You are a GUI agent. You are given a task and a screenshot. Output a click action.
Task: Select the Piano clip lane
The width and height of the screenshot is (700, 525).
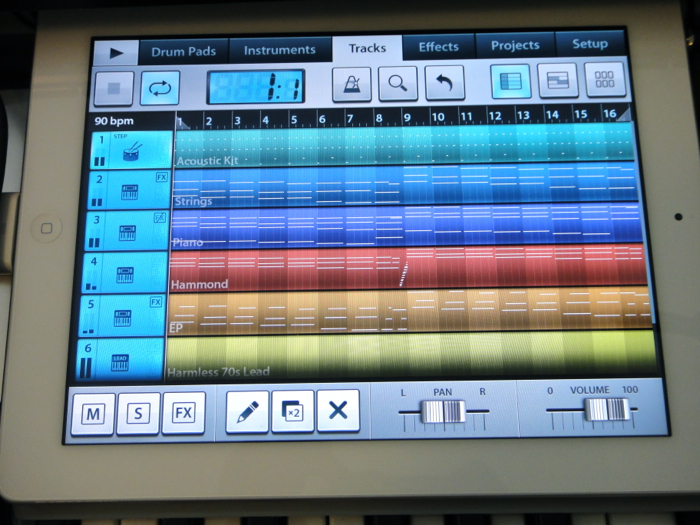(x=406, y=225)
